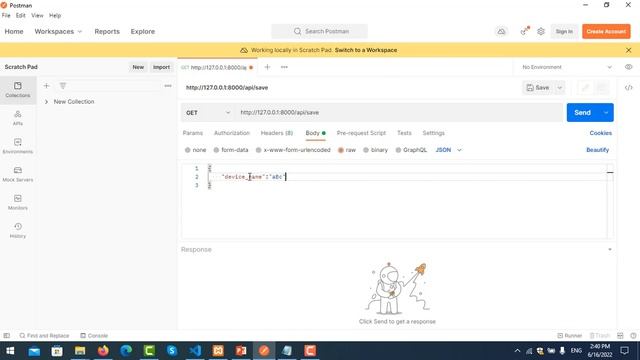The height and width of the screenshot is (360, 640).
Task: Open collections more options ellipsis
Action: pyautogui.click(x=168, y=86)
